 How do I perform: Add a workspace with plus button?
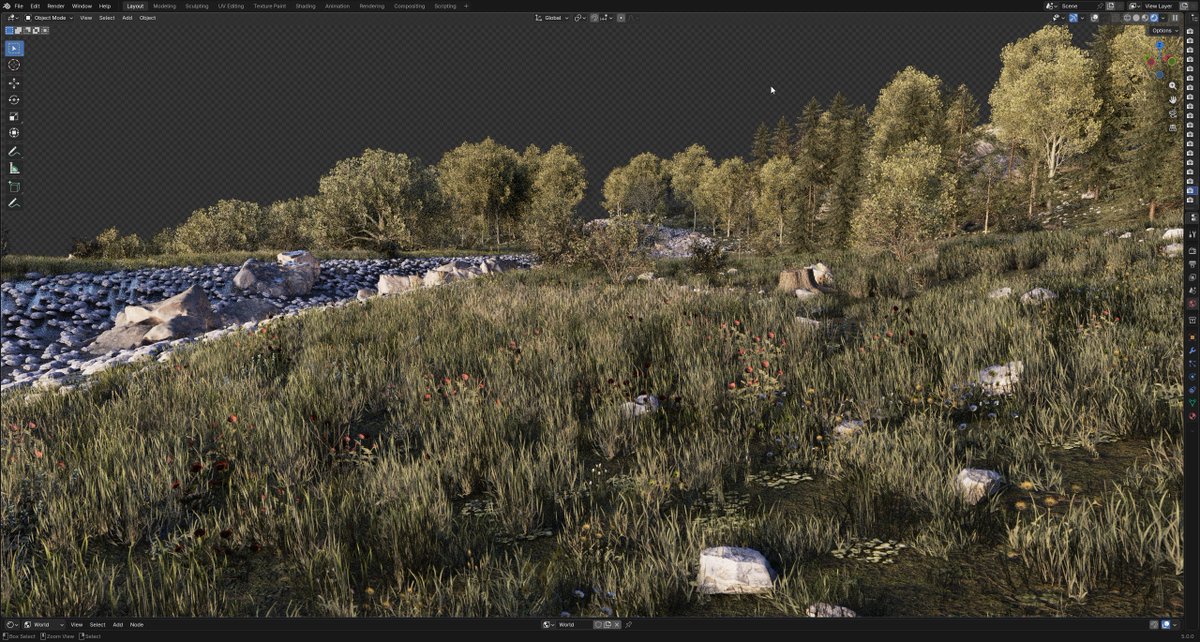tap(466, 6)
